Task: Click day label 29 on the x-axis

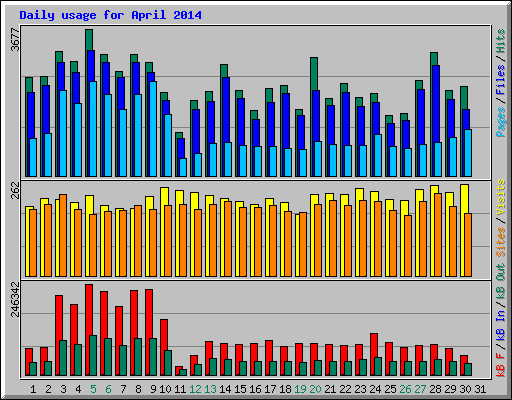Action: tap(450, 389)
